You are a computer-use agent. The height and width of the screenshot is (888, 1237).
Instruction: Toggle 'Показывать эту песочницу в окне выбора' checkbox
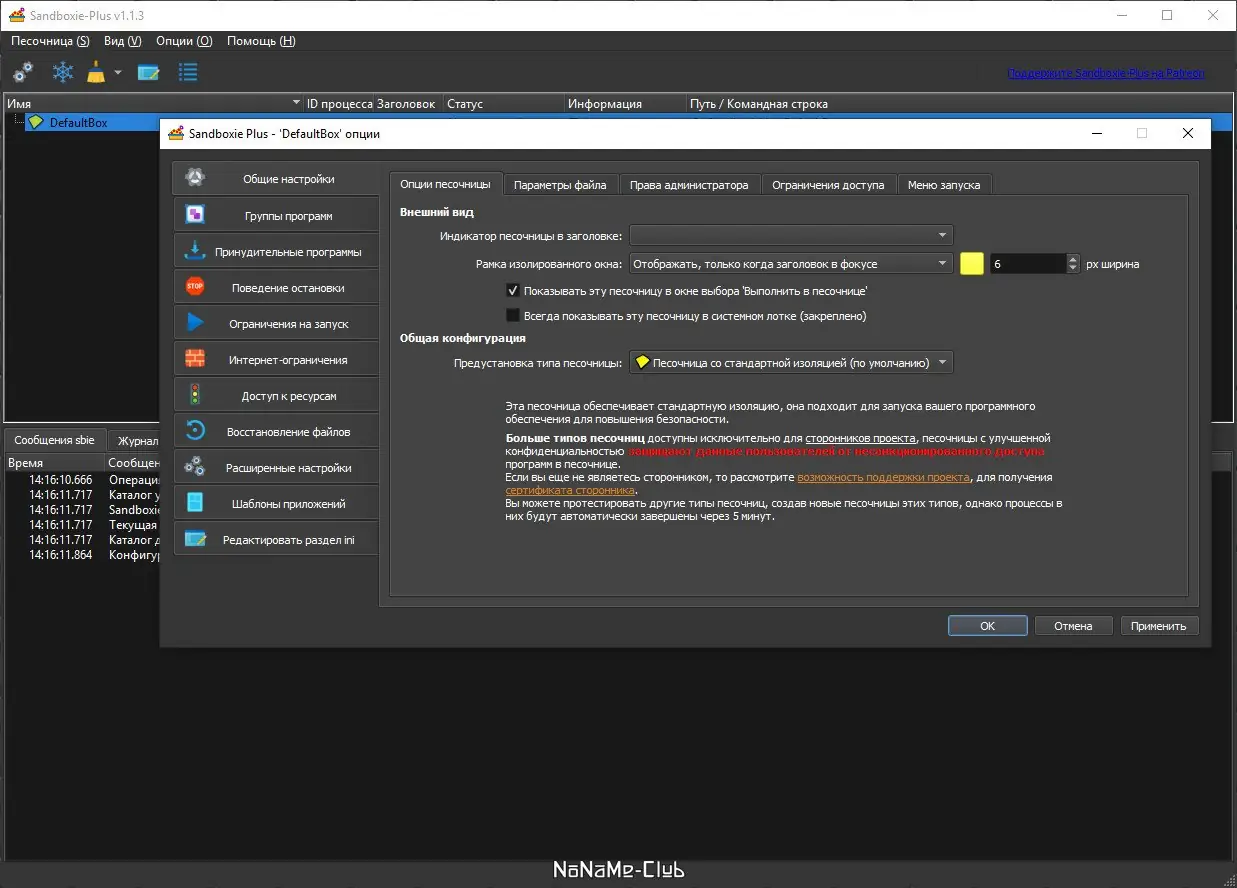click(513, 291)
